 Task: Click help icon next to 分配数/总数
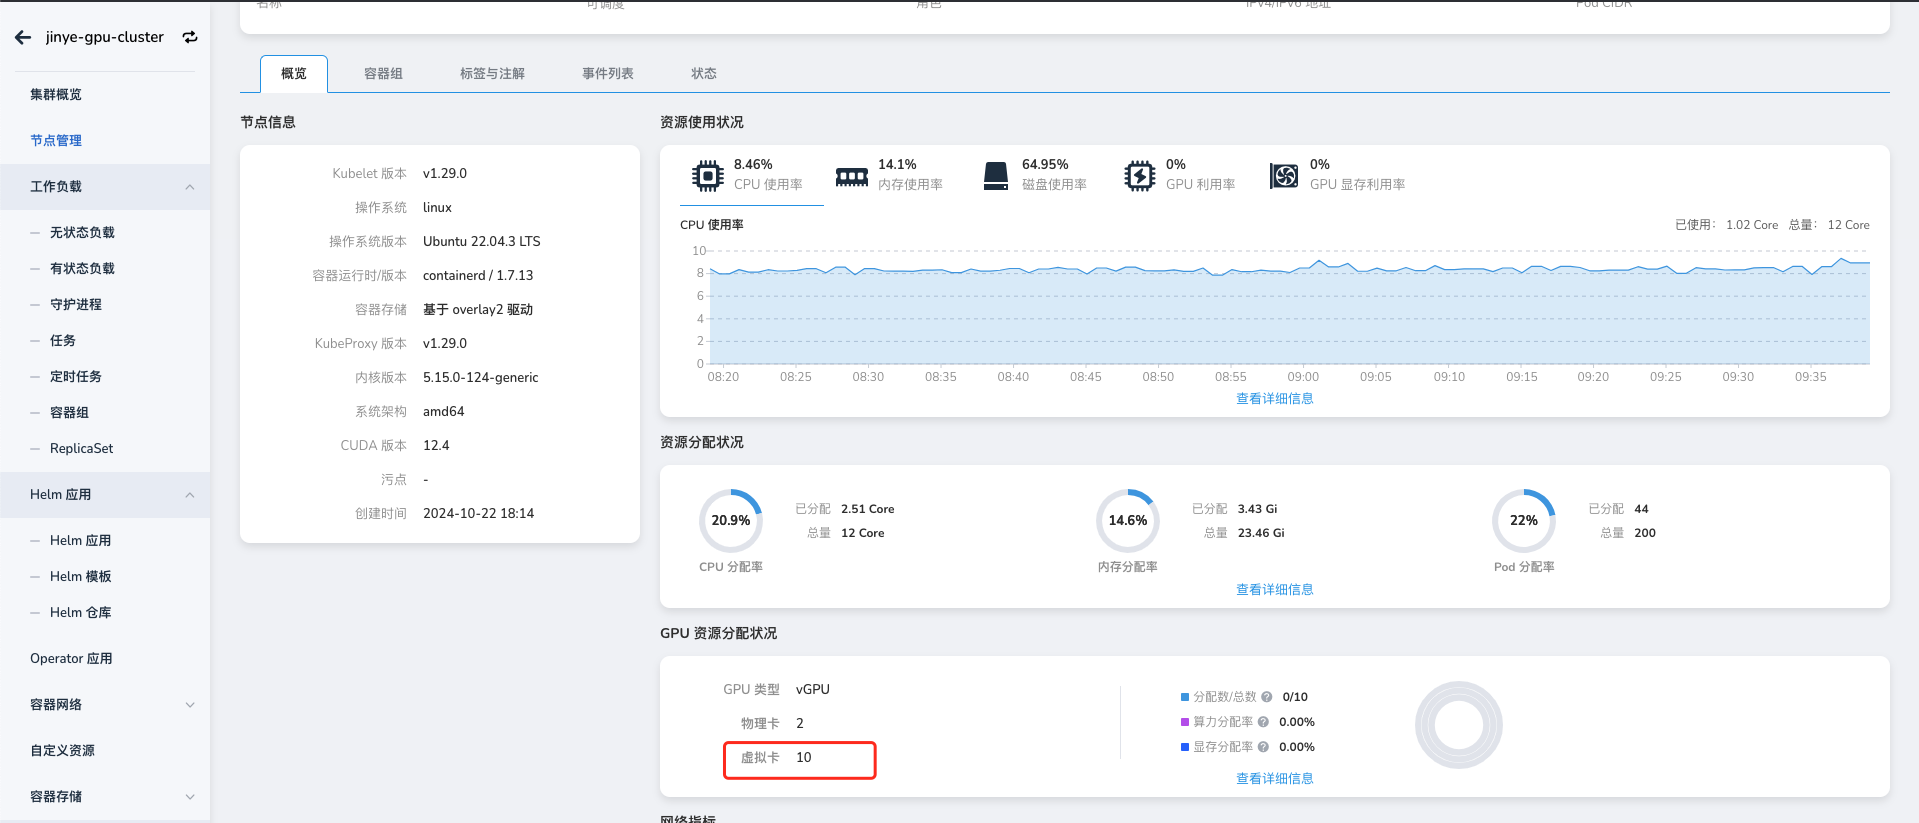(x=1267, y=697)
